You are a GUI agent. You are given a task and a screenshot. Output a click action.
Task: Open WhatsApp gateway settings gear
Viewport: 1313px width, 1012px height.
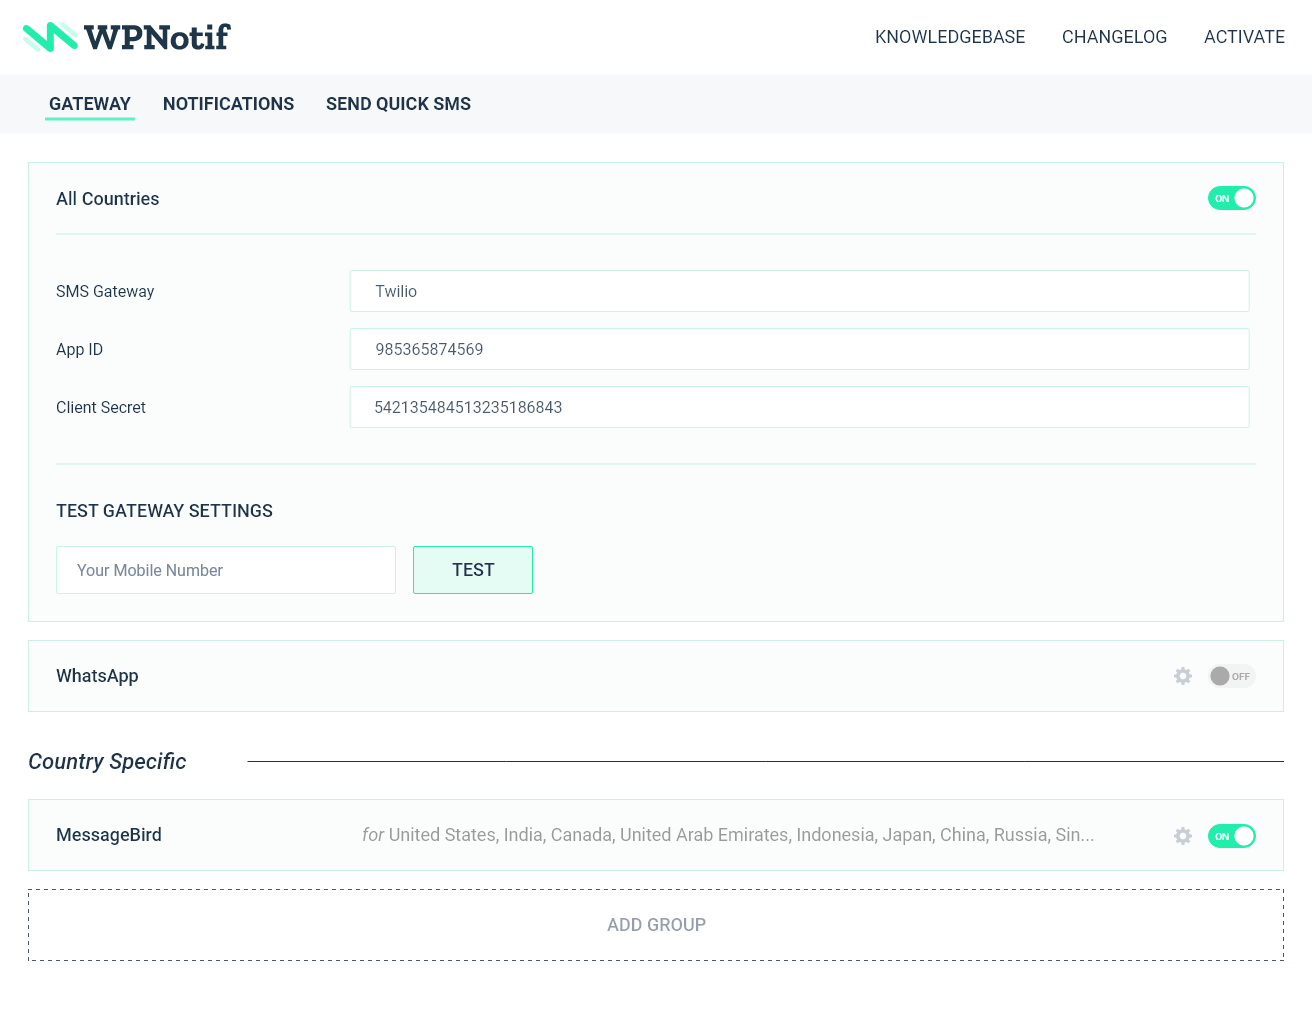(x=1183, y=676)
